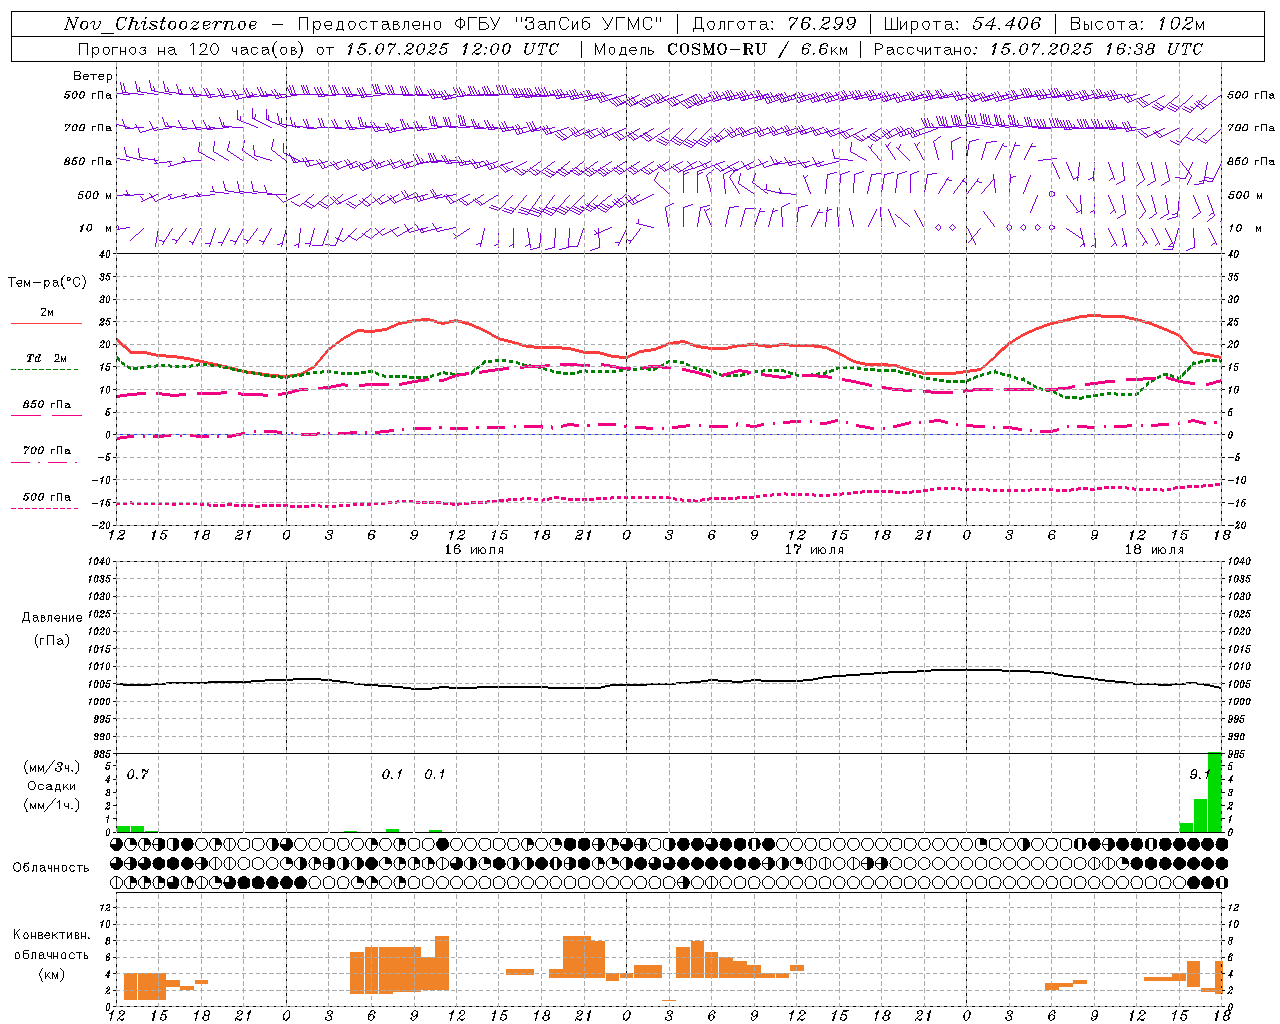1280x1024 pixels.
Task: Click the tallest green precipitation bar
Action: coord(1215,792)
